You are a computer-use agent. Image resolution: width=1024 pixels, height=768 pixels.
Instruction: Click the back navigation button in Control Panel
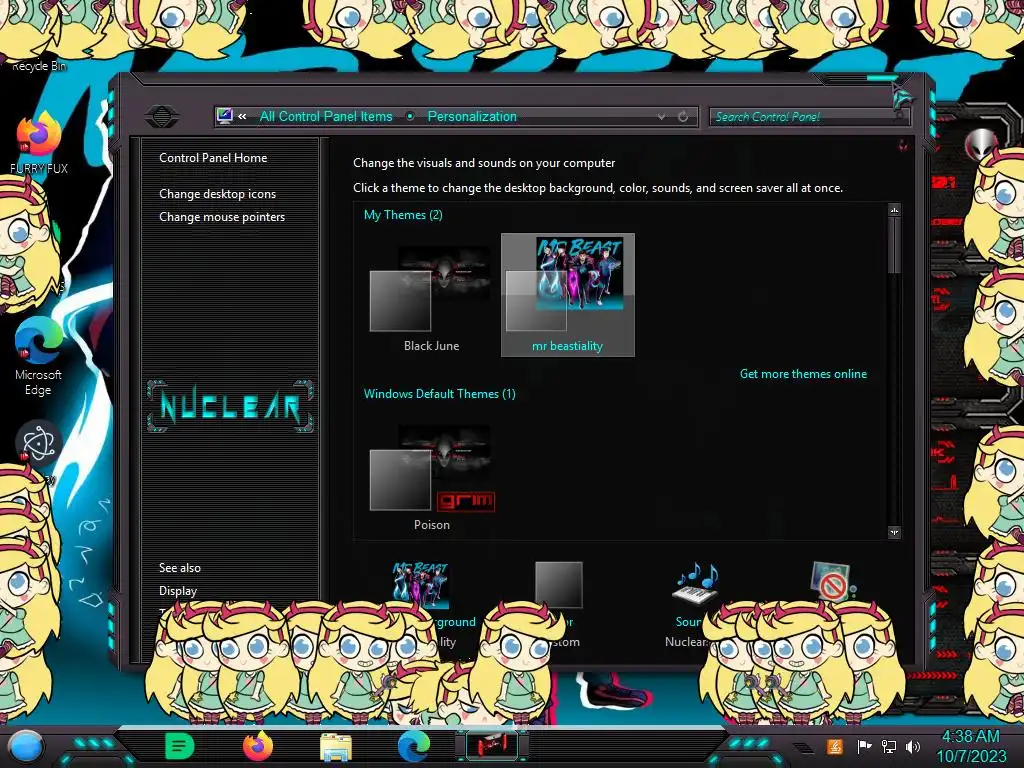[x=162, y=116]
